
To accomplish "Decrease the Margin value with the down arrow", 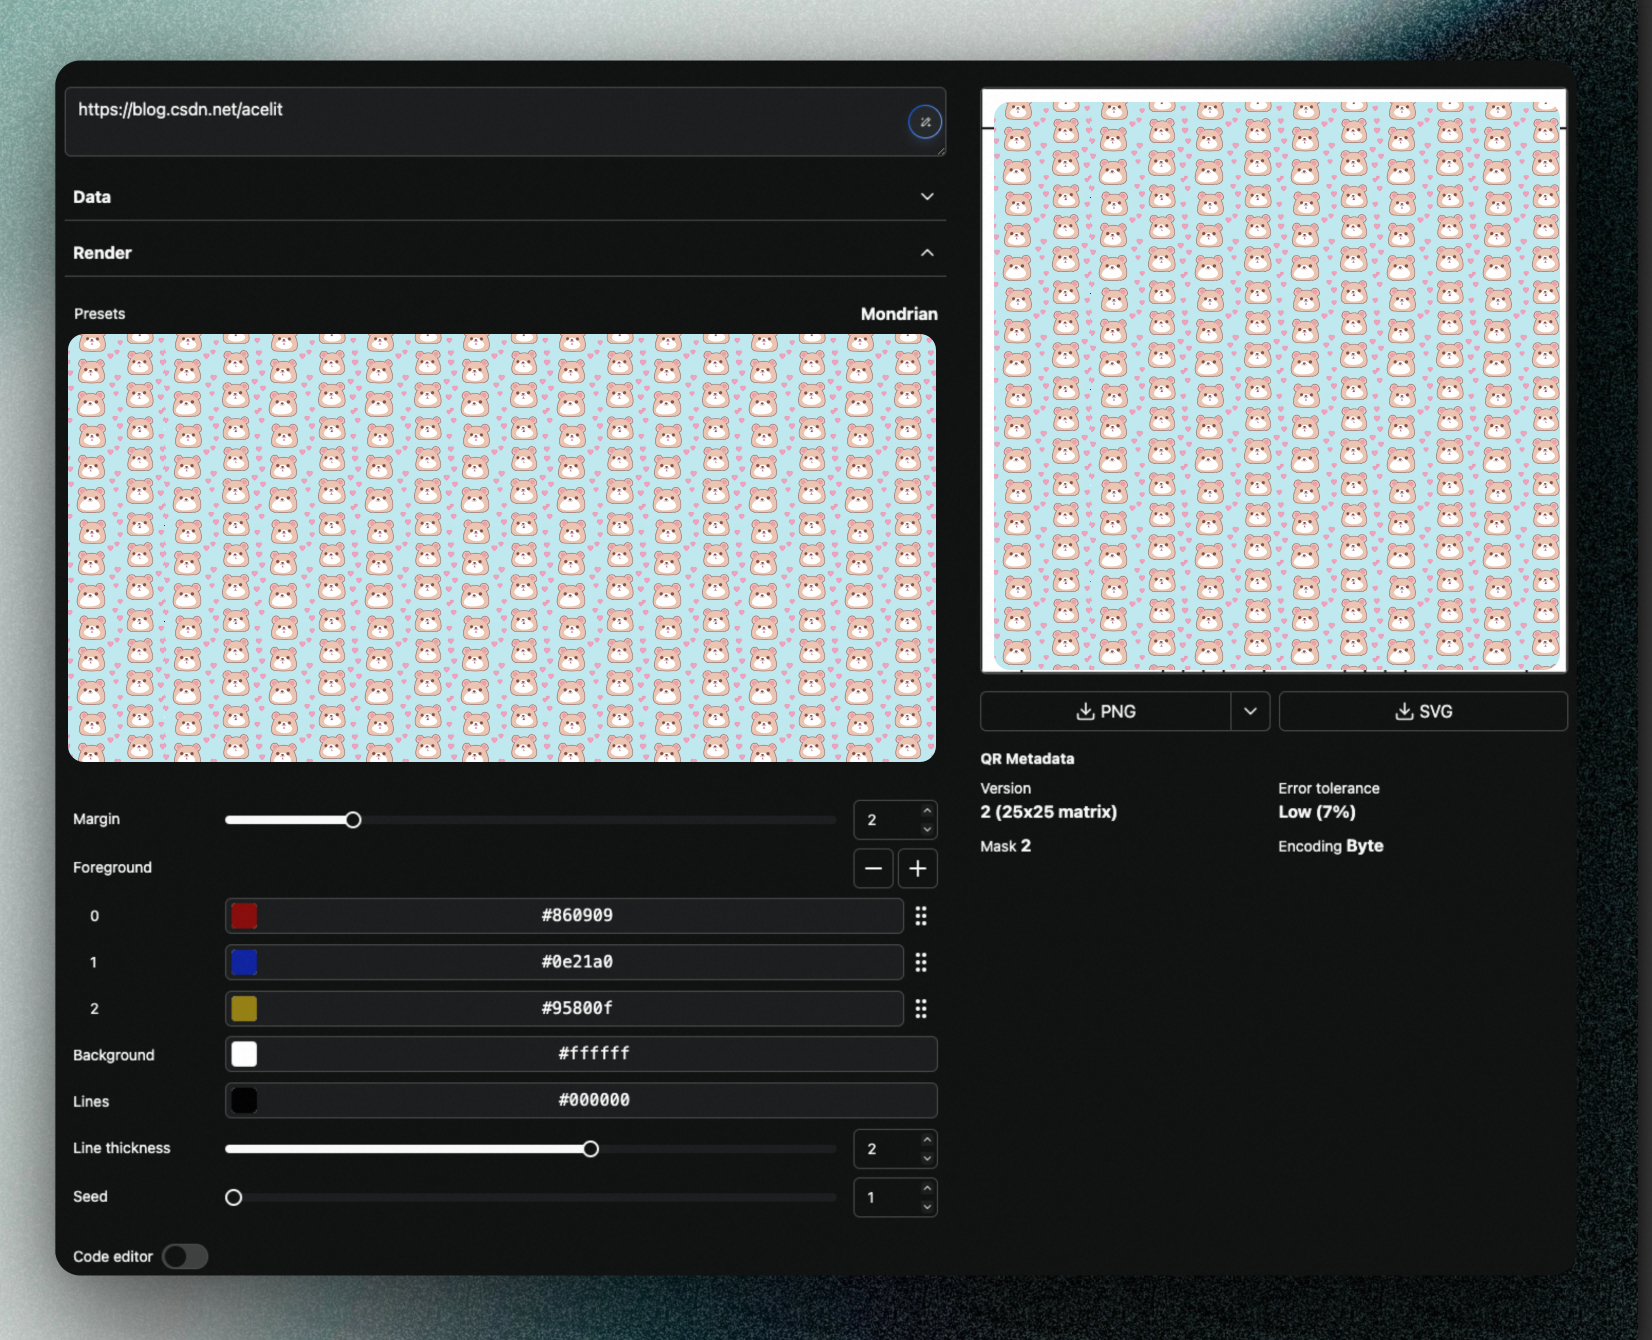I will click(927, 829).
